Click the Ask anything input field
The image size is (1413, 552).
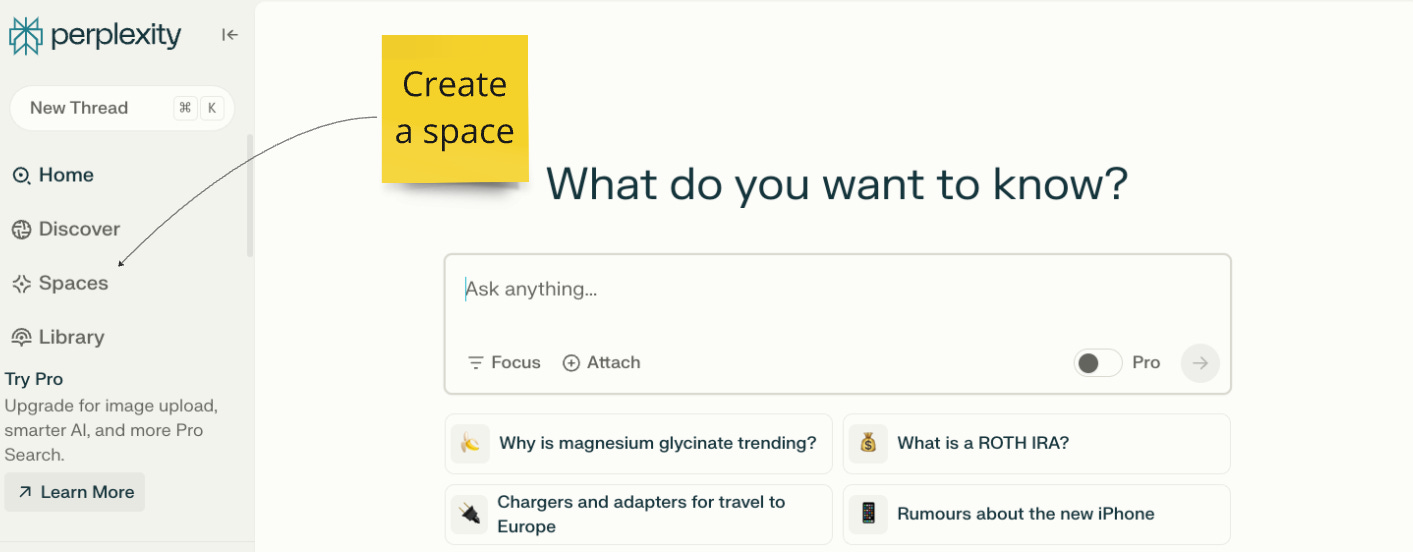[837, 290]
